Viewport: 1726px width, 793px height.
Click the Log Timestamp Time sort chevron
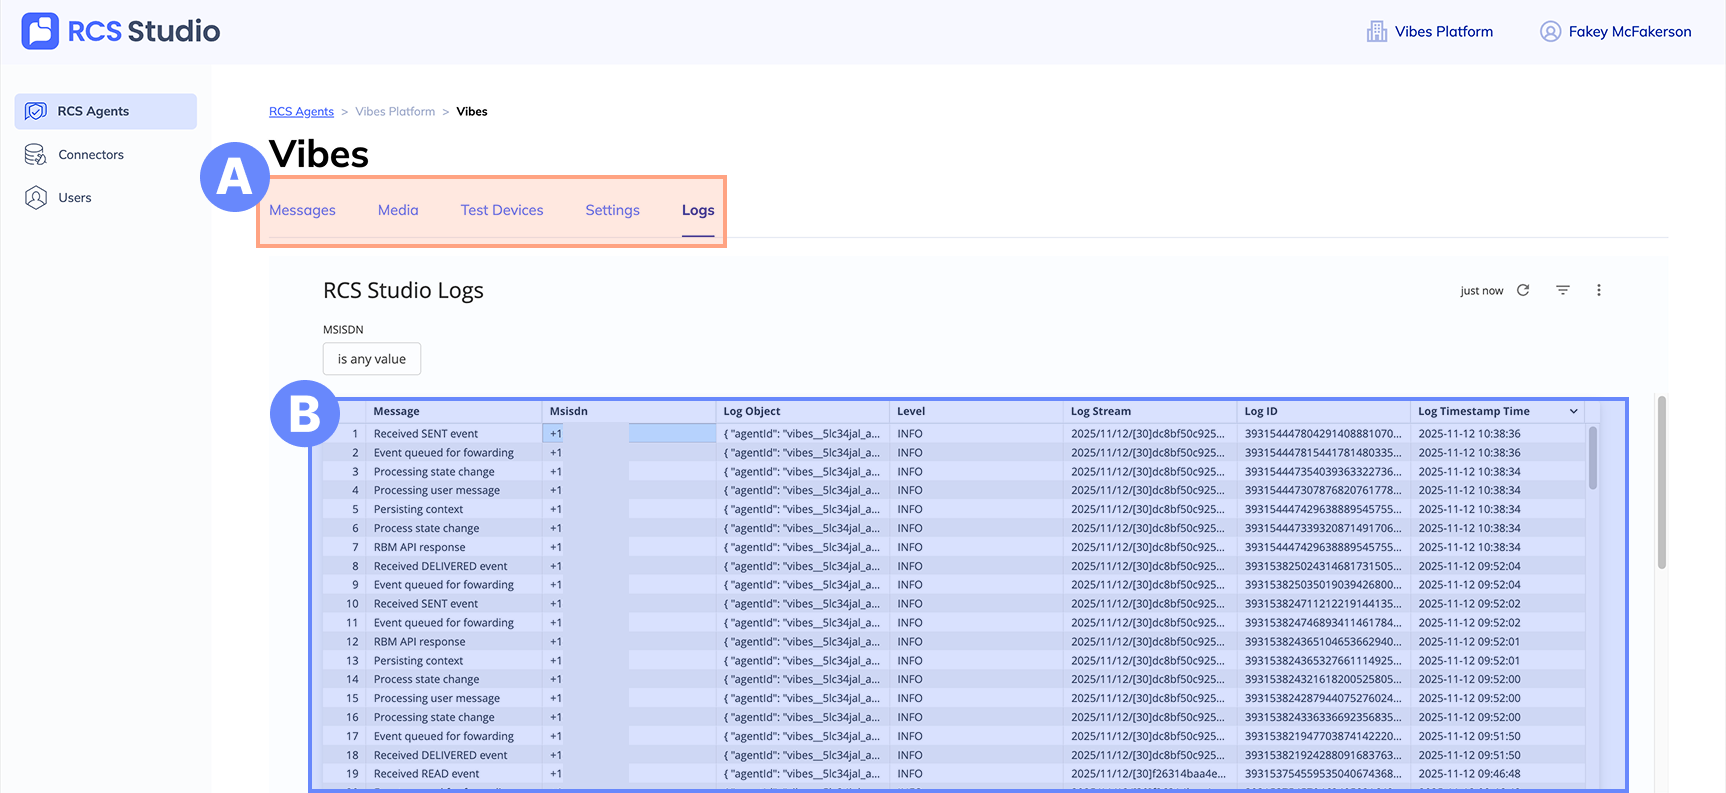coord(1573,411)
